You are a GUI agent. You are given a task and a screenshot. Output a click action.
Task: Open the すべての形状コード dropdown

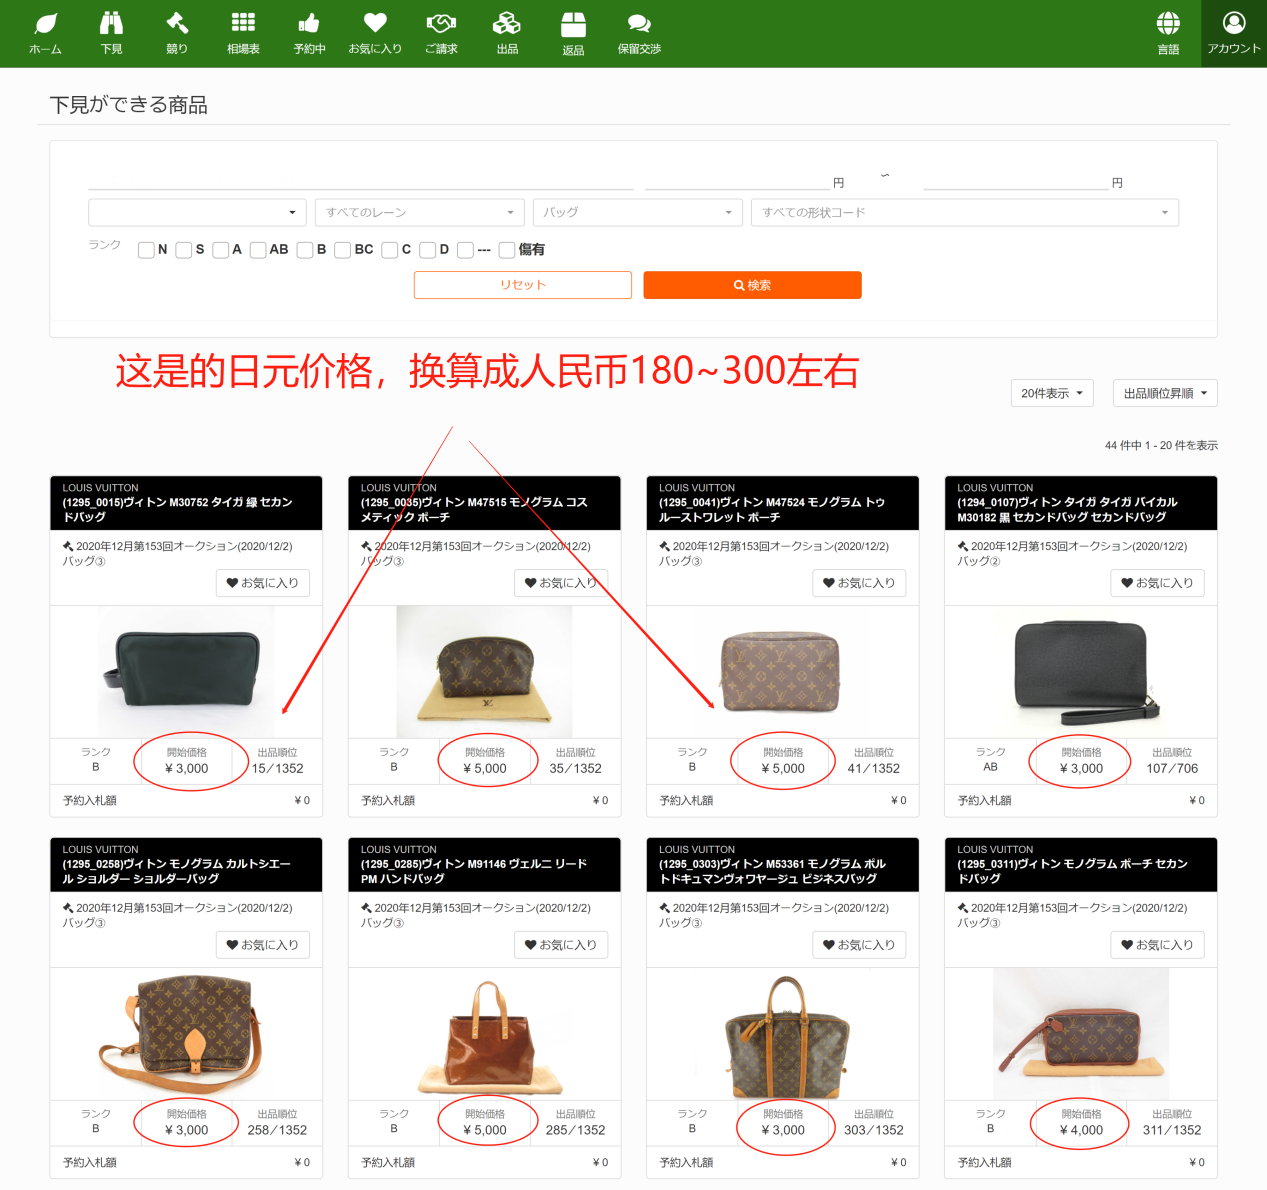tap(964, 212)
